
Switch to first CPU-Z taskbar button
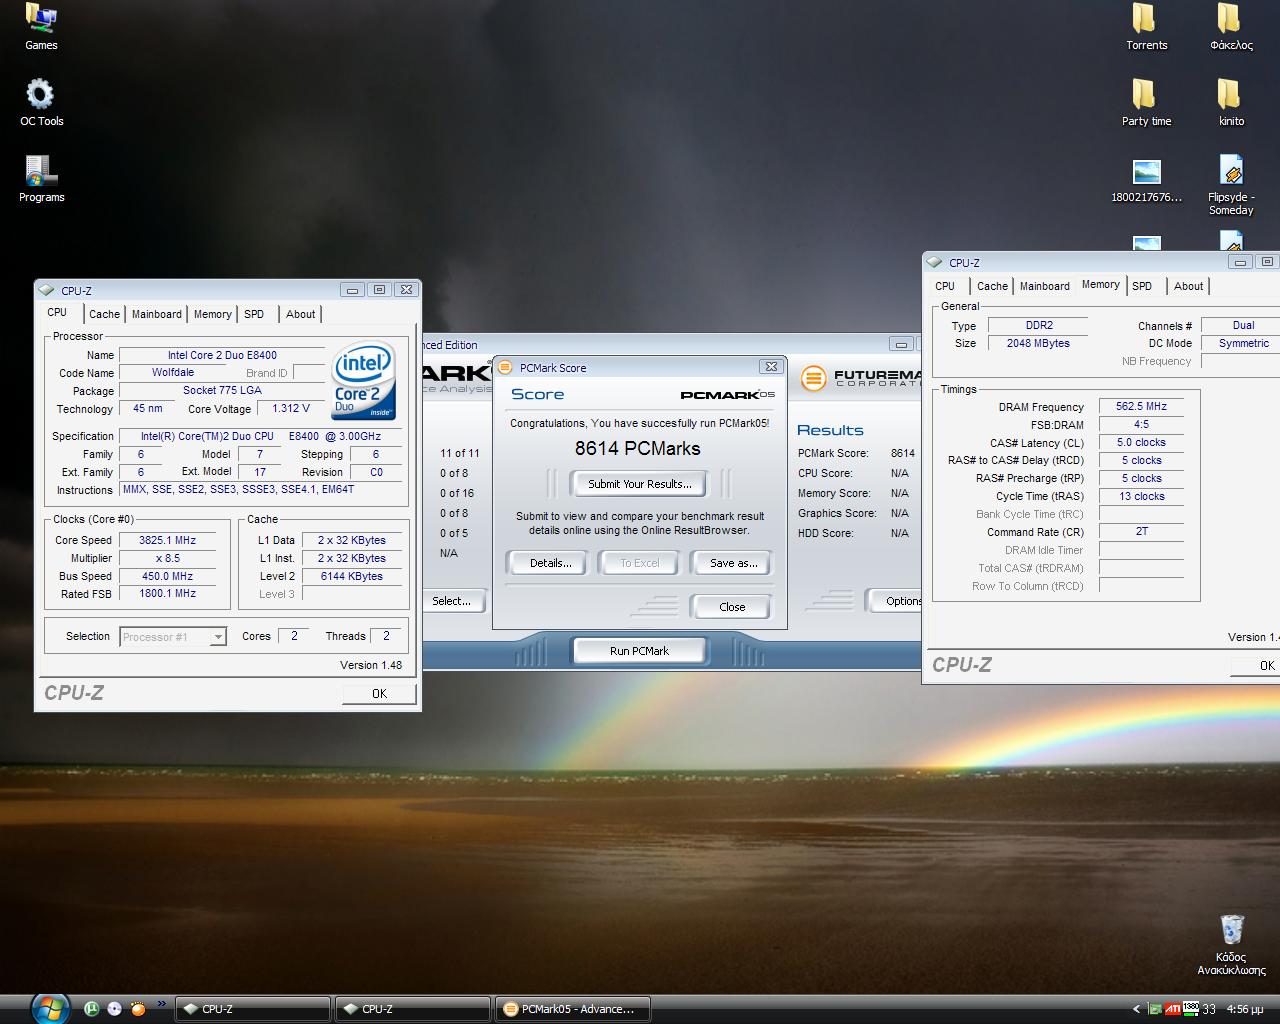point(254,1009)
